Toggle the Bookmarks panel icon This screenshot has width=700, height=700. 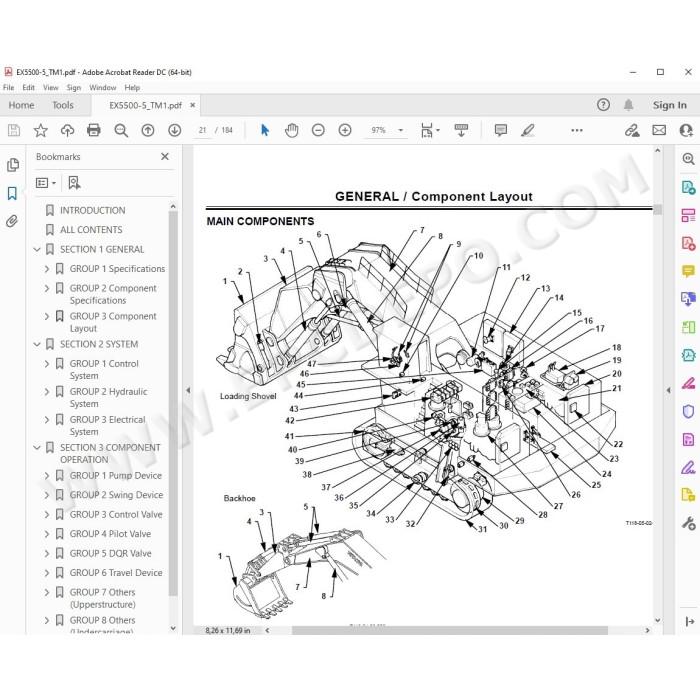click(12, 193)
